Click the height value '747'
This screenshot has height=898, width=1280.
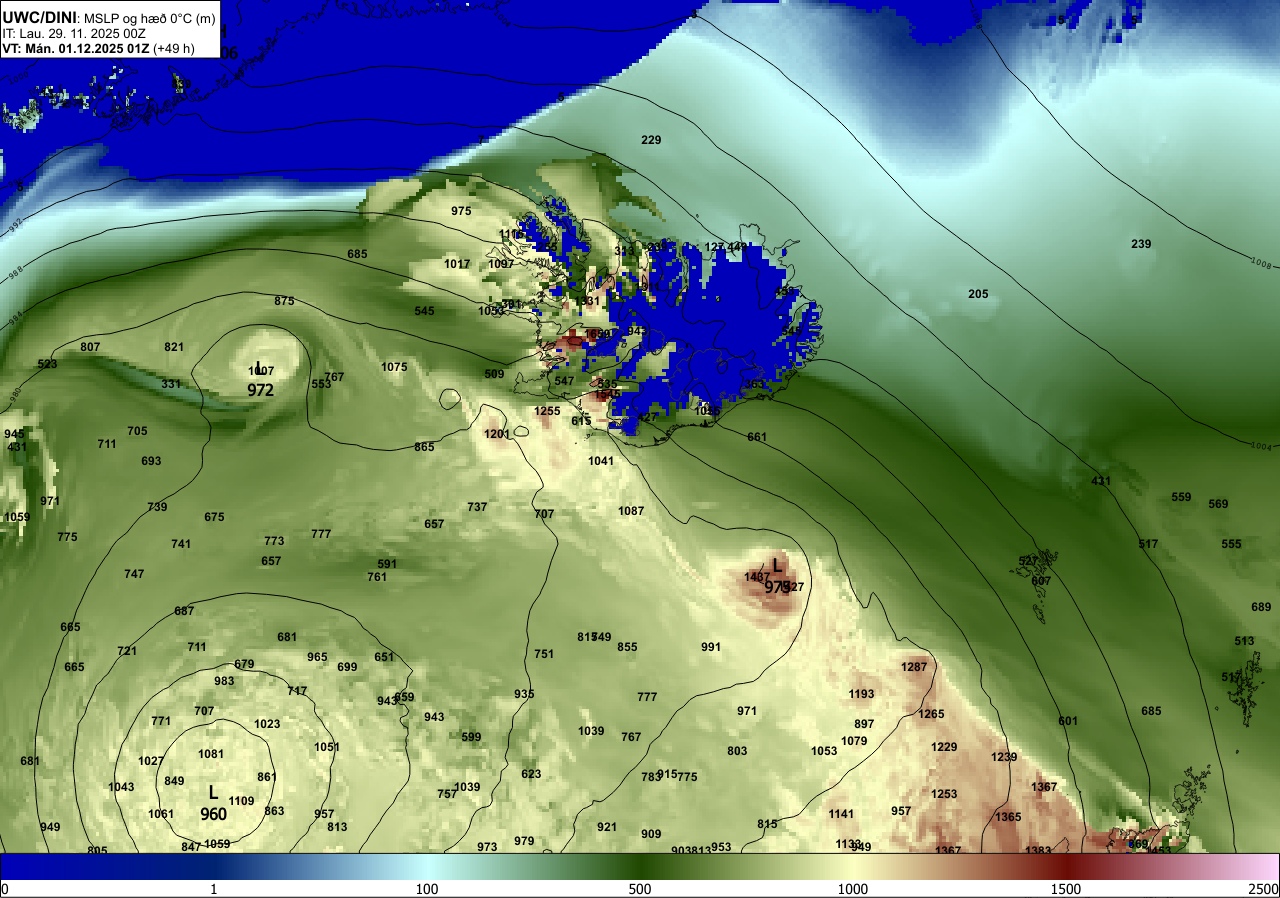click(x=134, y=574)
